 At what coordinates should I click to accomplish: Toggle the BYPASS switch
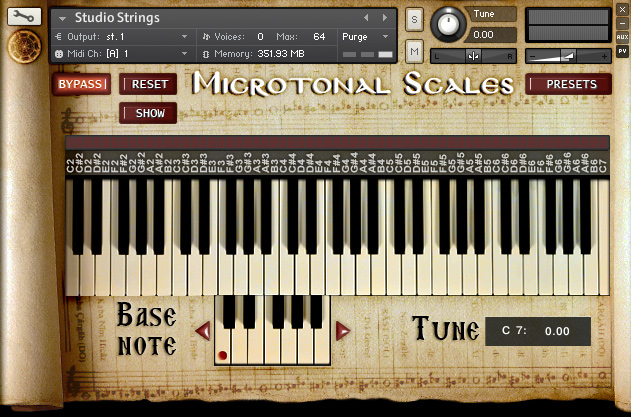pos(81,84)
